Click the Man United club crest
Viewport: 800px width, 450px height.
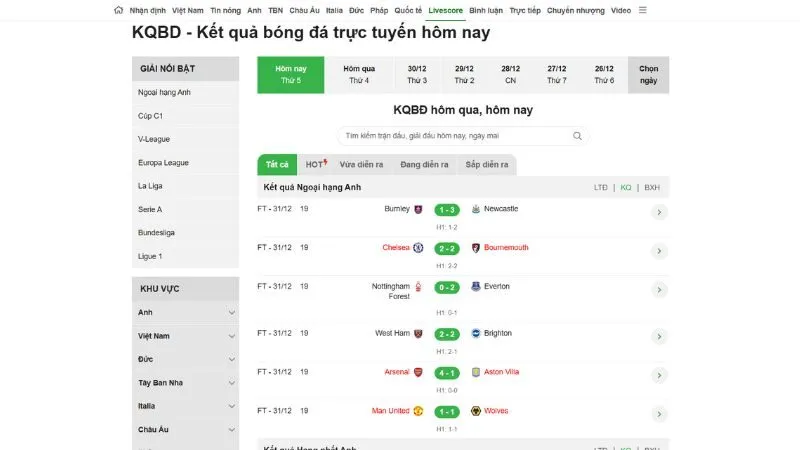pos(418,411)
